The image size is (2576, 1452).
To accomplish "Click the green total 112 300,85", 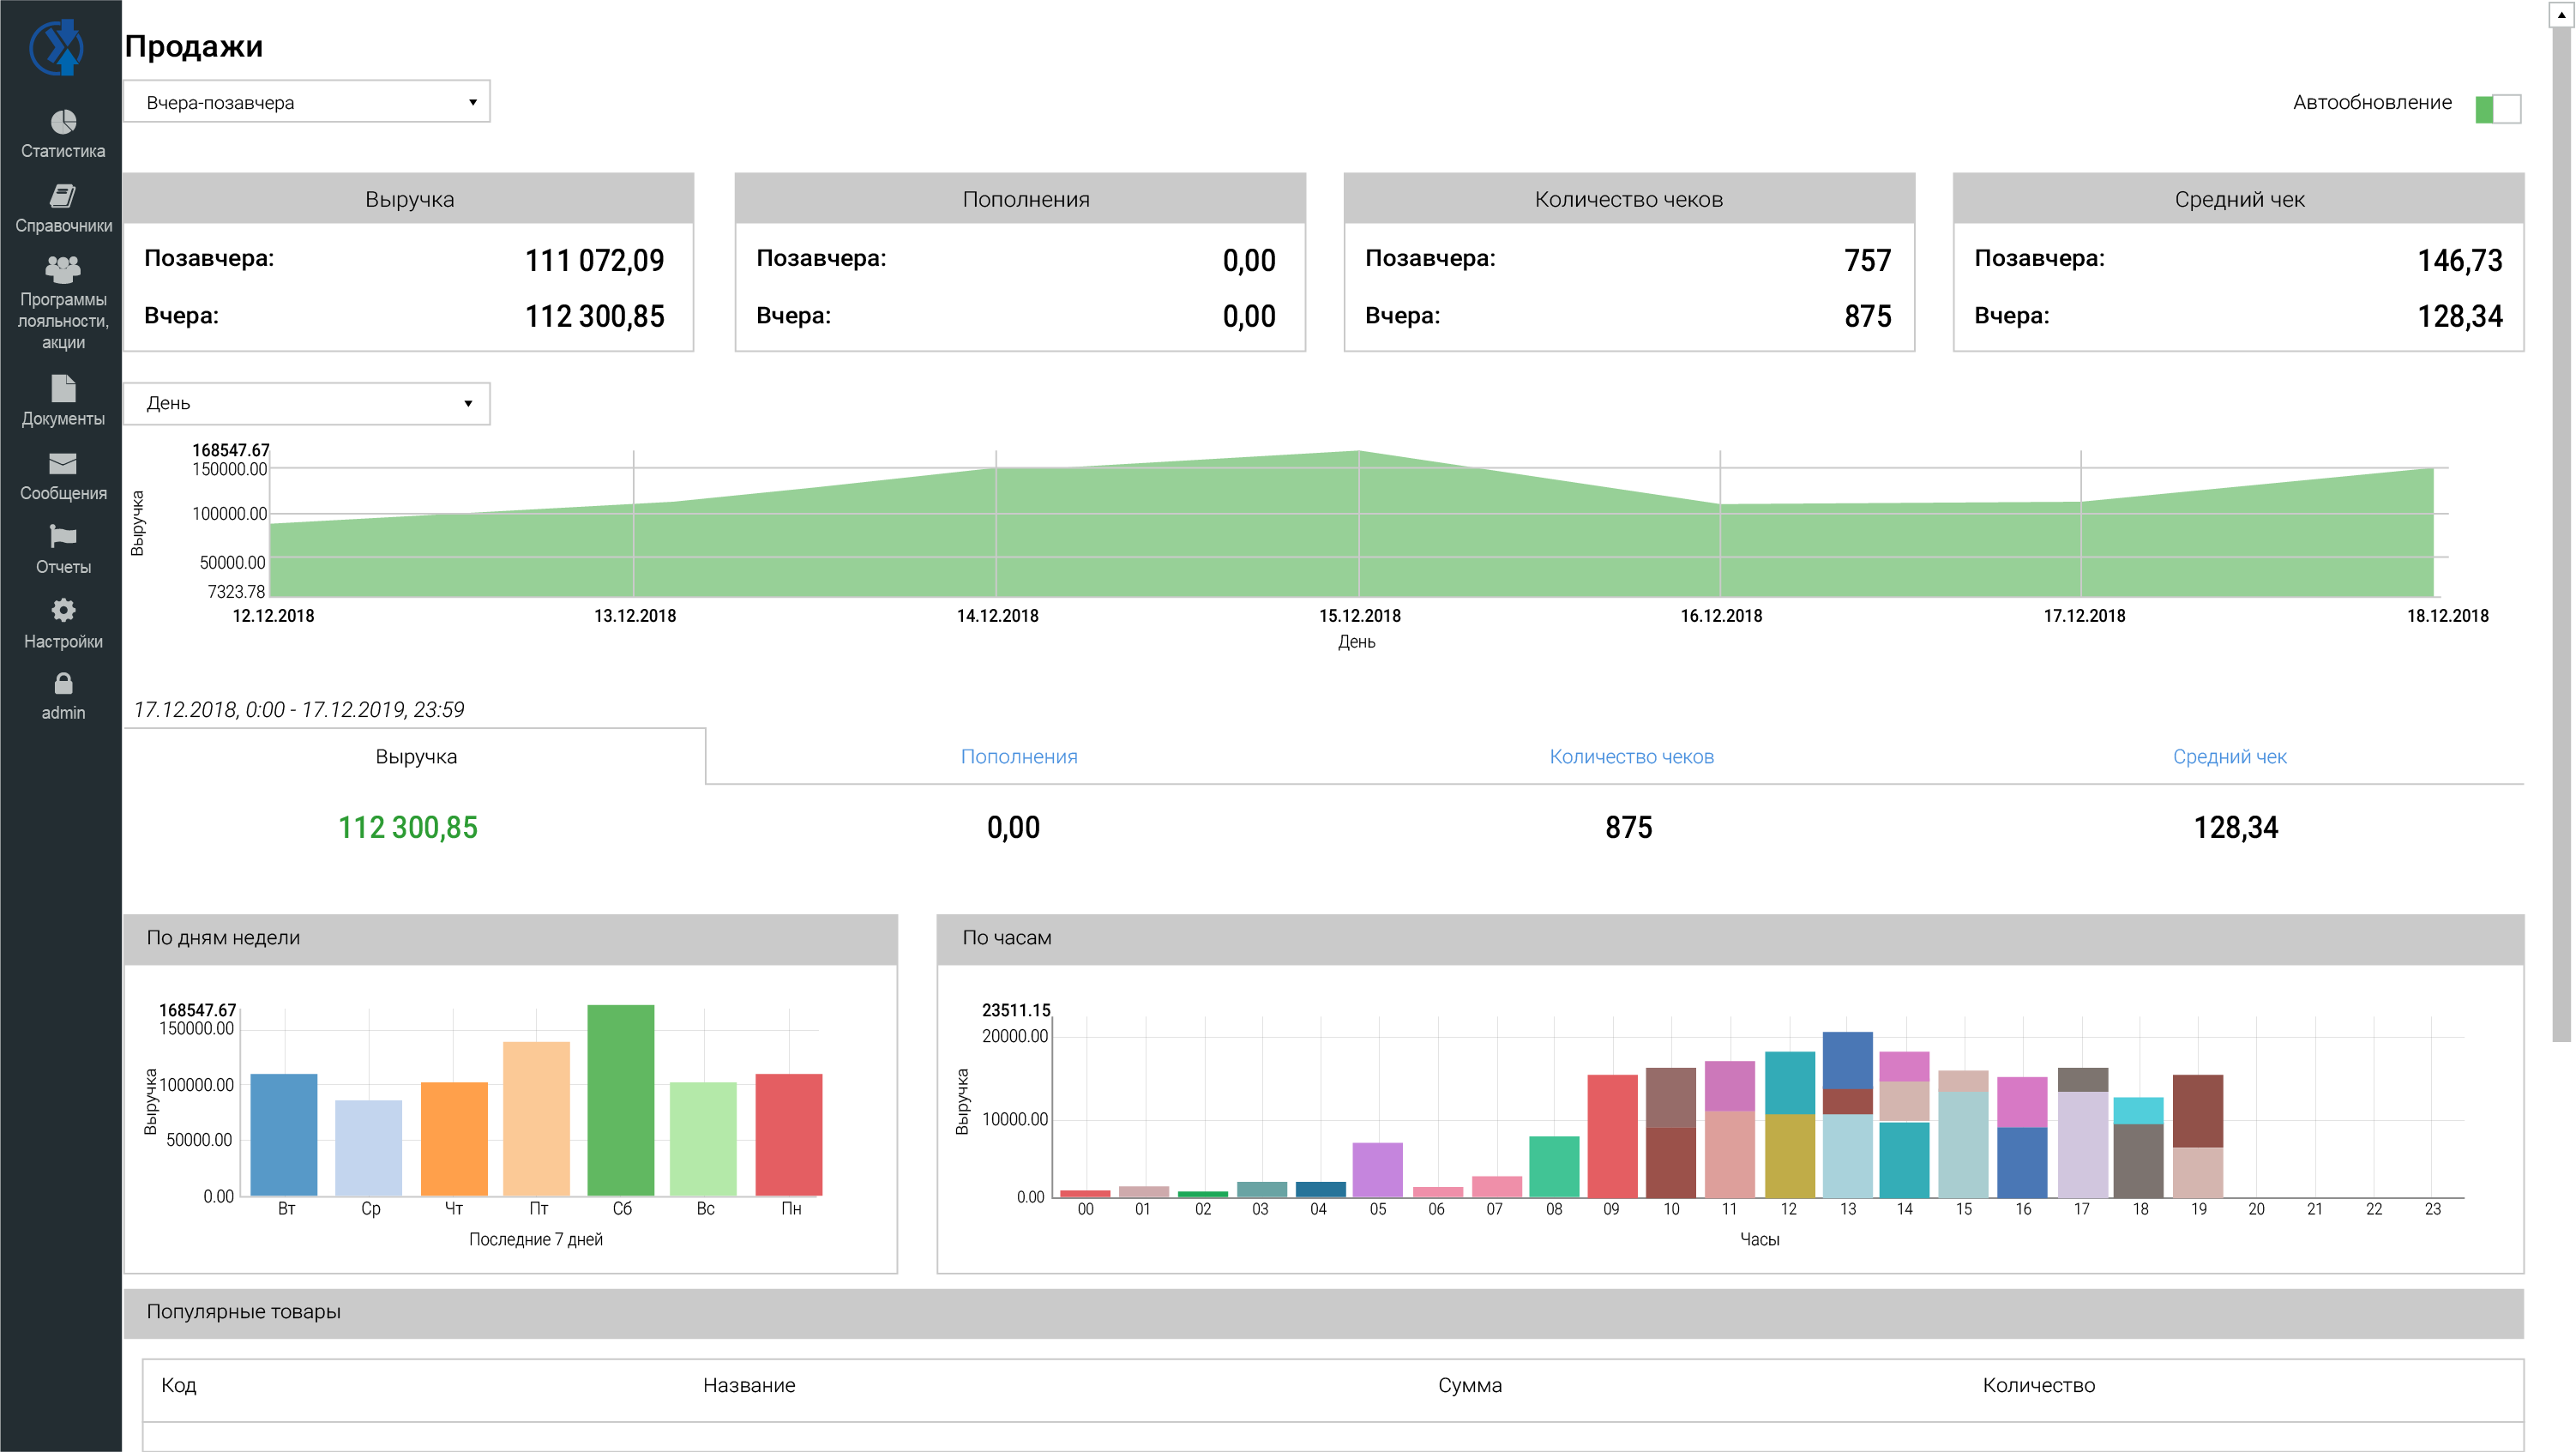I will point(408,828).
